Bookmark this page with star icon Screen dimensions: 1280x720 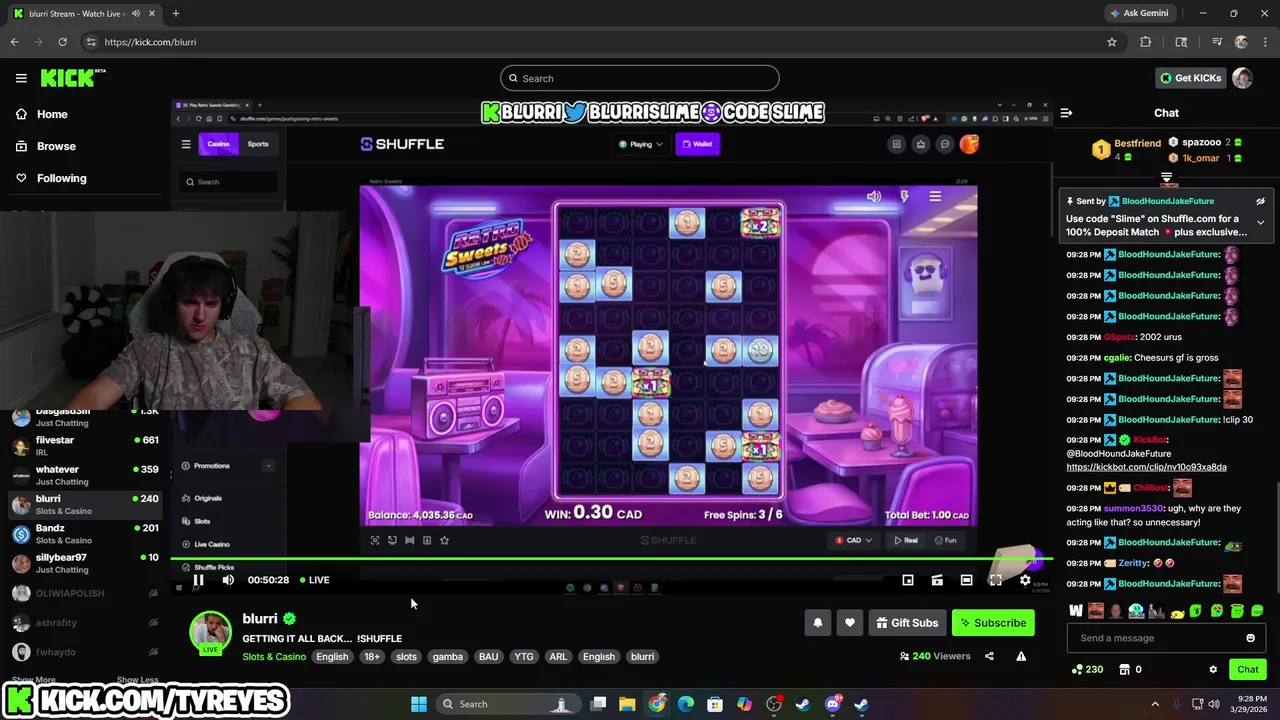pyautogui.click(x=1111, y=42)
